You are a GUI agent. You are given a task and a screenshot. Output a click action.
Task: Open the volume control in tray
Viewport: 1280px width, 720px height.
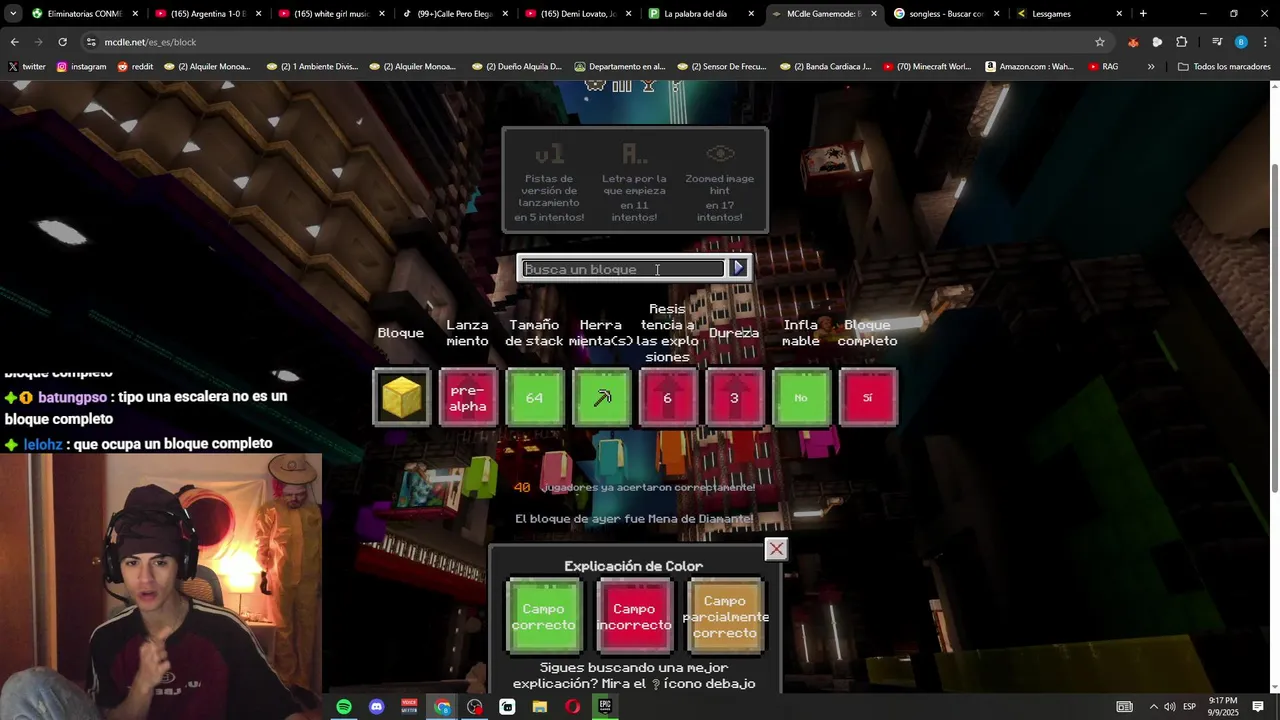tap(1170, 707)
